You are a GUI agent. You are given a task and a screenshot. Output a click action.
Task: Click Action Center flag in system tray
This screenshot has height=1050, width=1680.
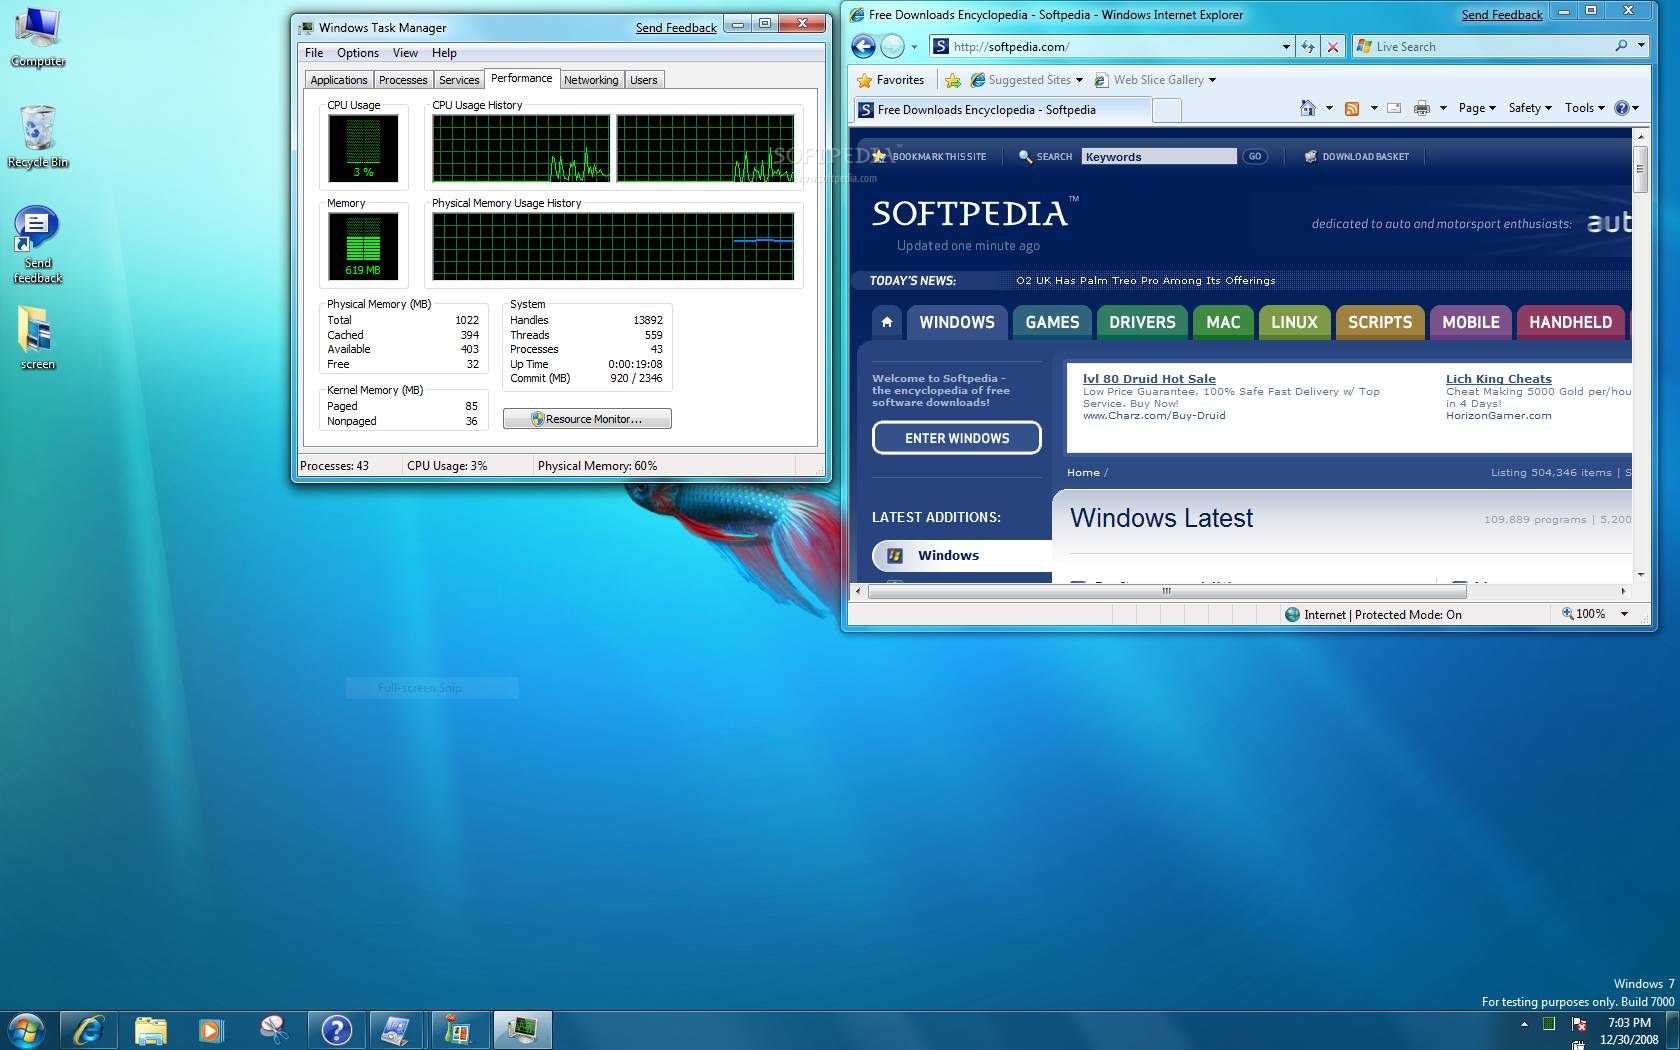(x=1579, y=1023)
